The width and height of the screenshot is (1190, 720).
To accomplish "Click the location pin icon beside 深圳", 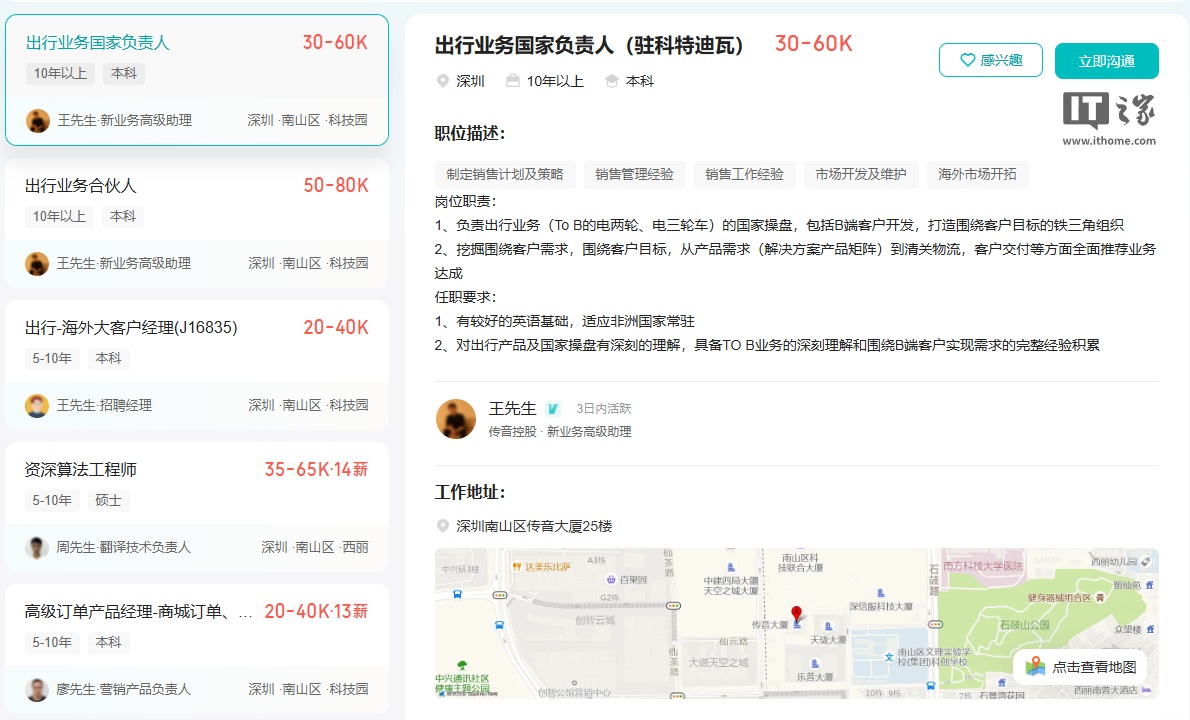I will [443, 81].
